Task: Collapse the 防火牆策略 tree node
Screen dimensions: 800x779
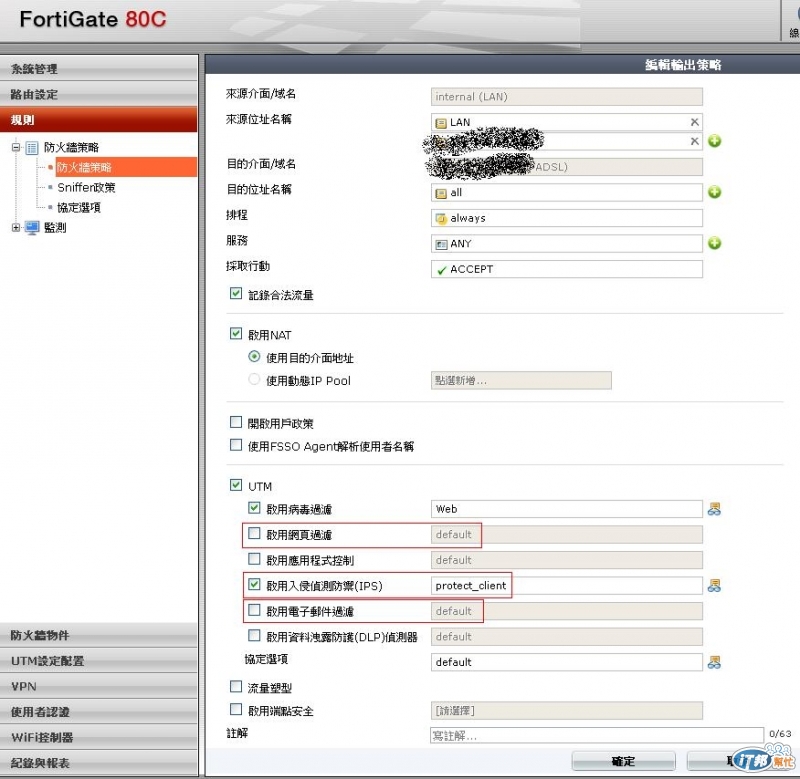Action: click(16, 147)
